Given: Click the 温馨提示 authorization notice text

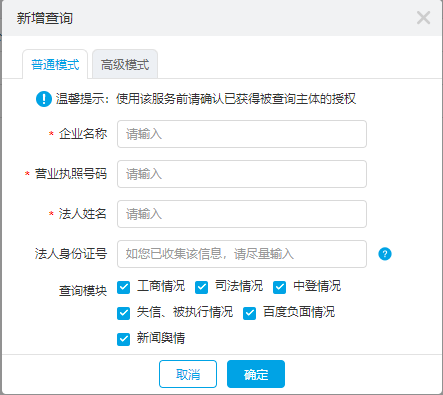Looking at the screenshot, I should pos(206,99).
